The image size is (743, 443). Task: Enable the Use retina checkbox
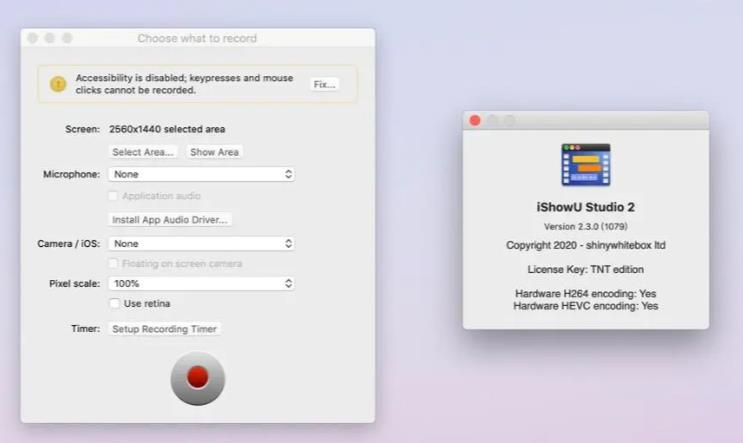coord(115,304)
